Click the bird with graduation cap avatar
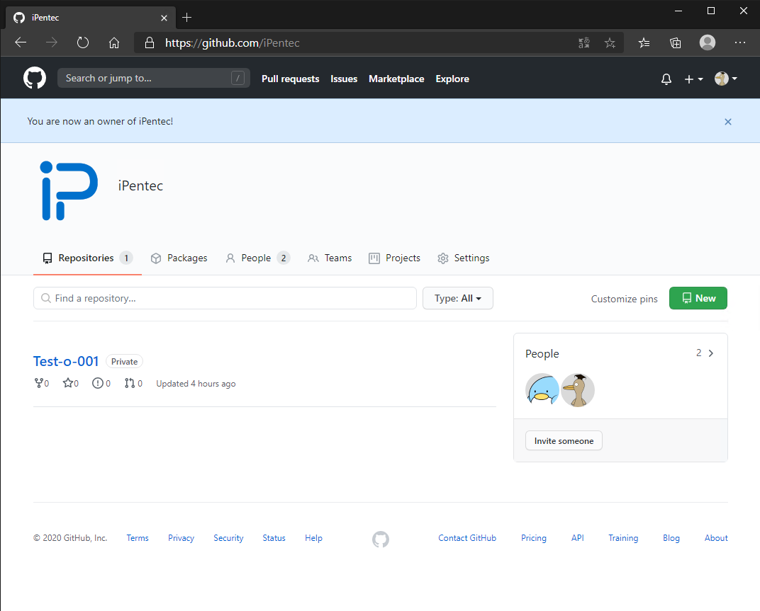The height and width of the screenshot is (611, 760). (577, 390)
